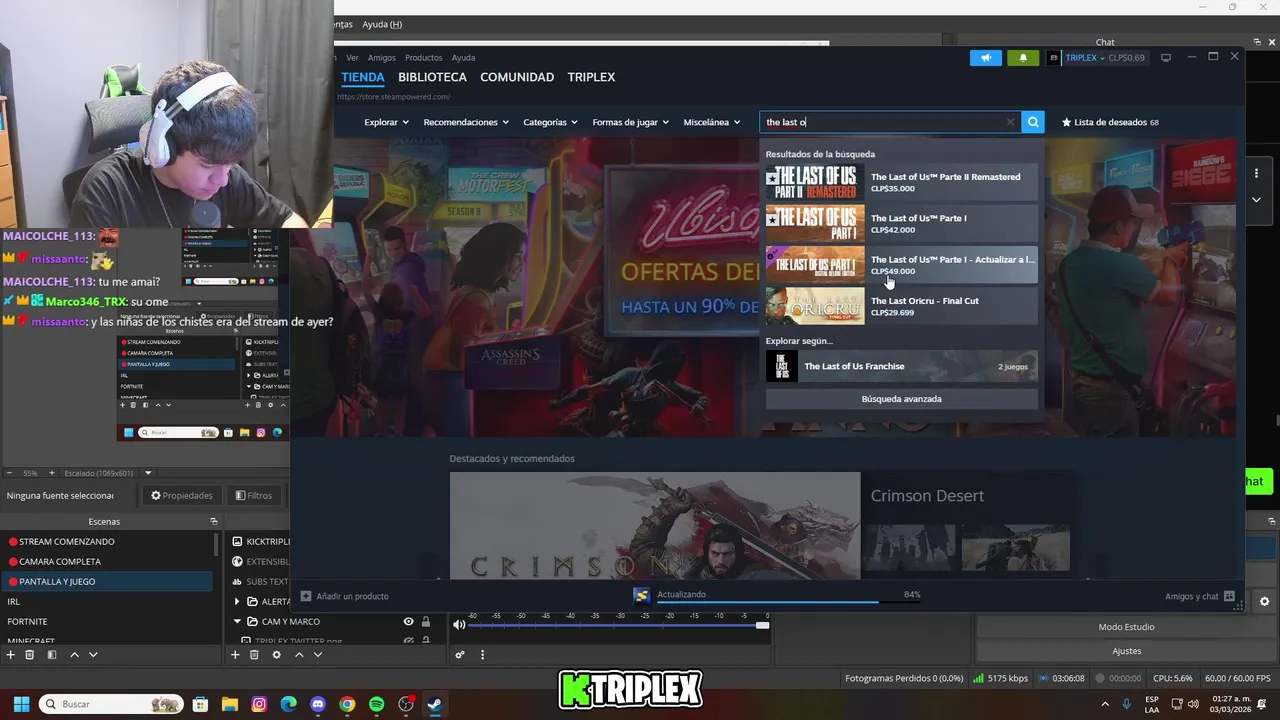This screenshot has width=1280, height=720.
Task: Zoom out OBS preview with minus button
Action: point(10,473)
